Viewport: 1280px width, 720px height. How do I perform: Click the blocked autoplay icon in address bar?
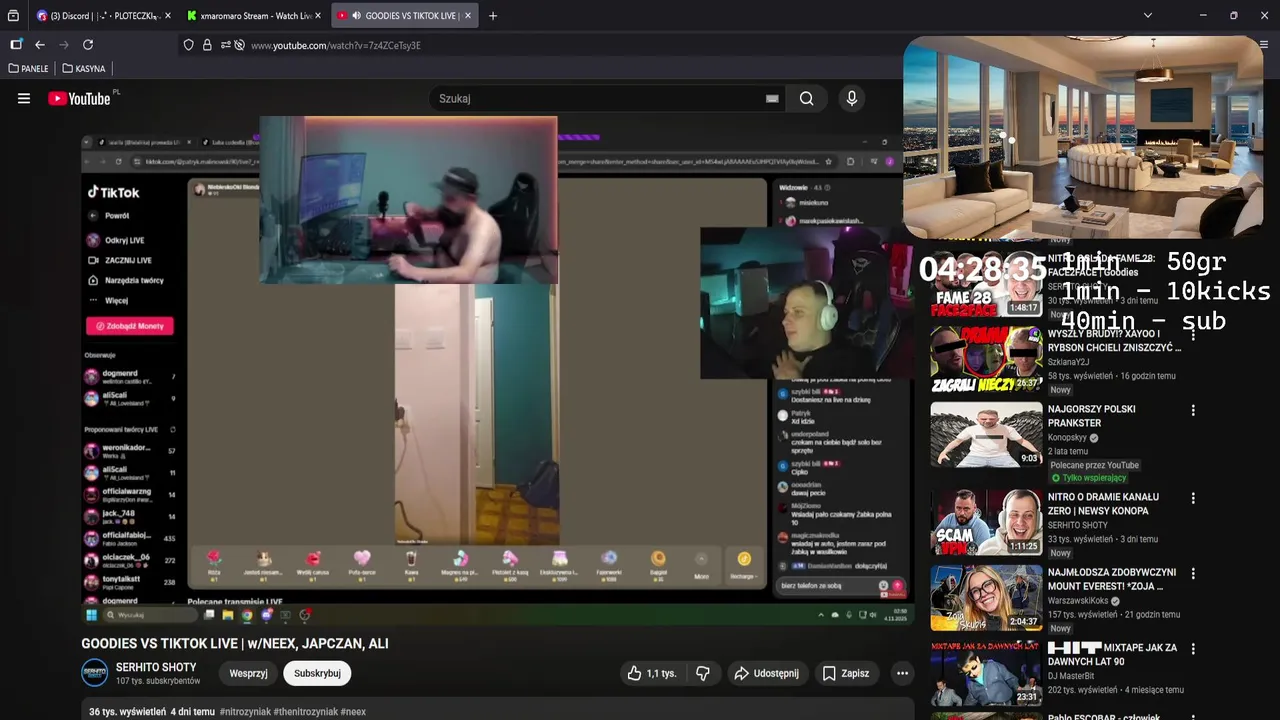pos(240,45)
